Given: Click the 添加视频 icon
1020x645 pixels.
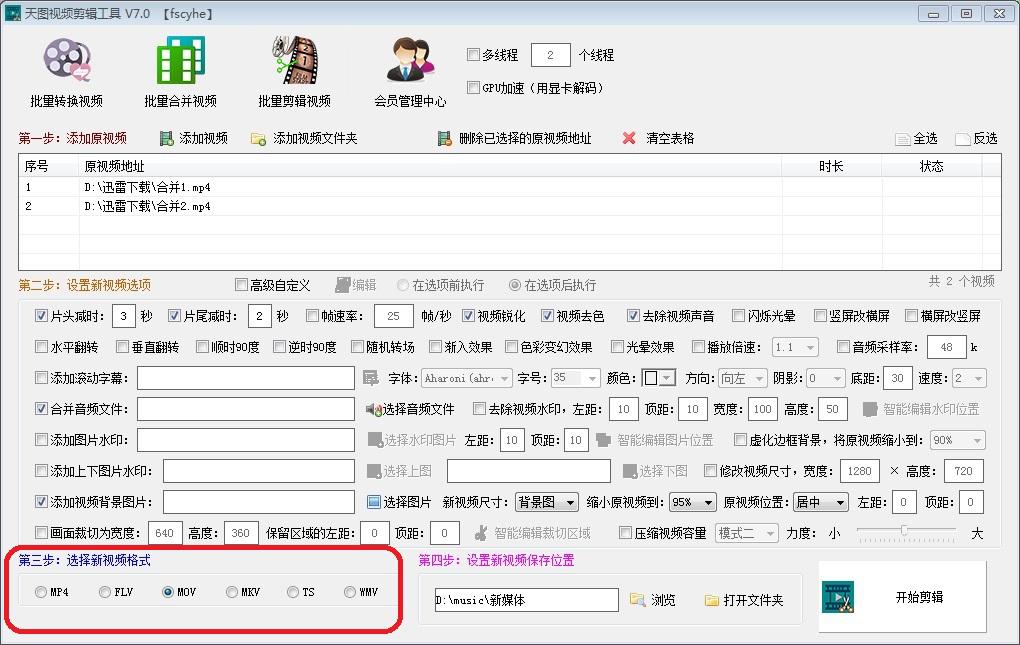Looking at the screenshot, I should coord(167,138).
